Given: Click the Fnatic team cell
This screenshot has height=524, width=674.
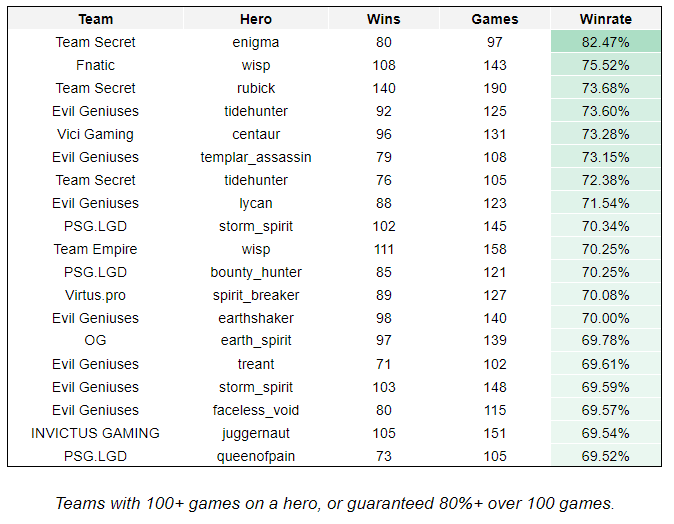Looking at the screenshot, I should point(95,65).
